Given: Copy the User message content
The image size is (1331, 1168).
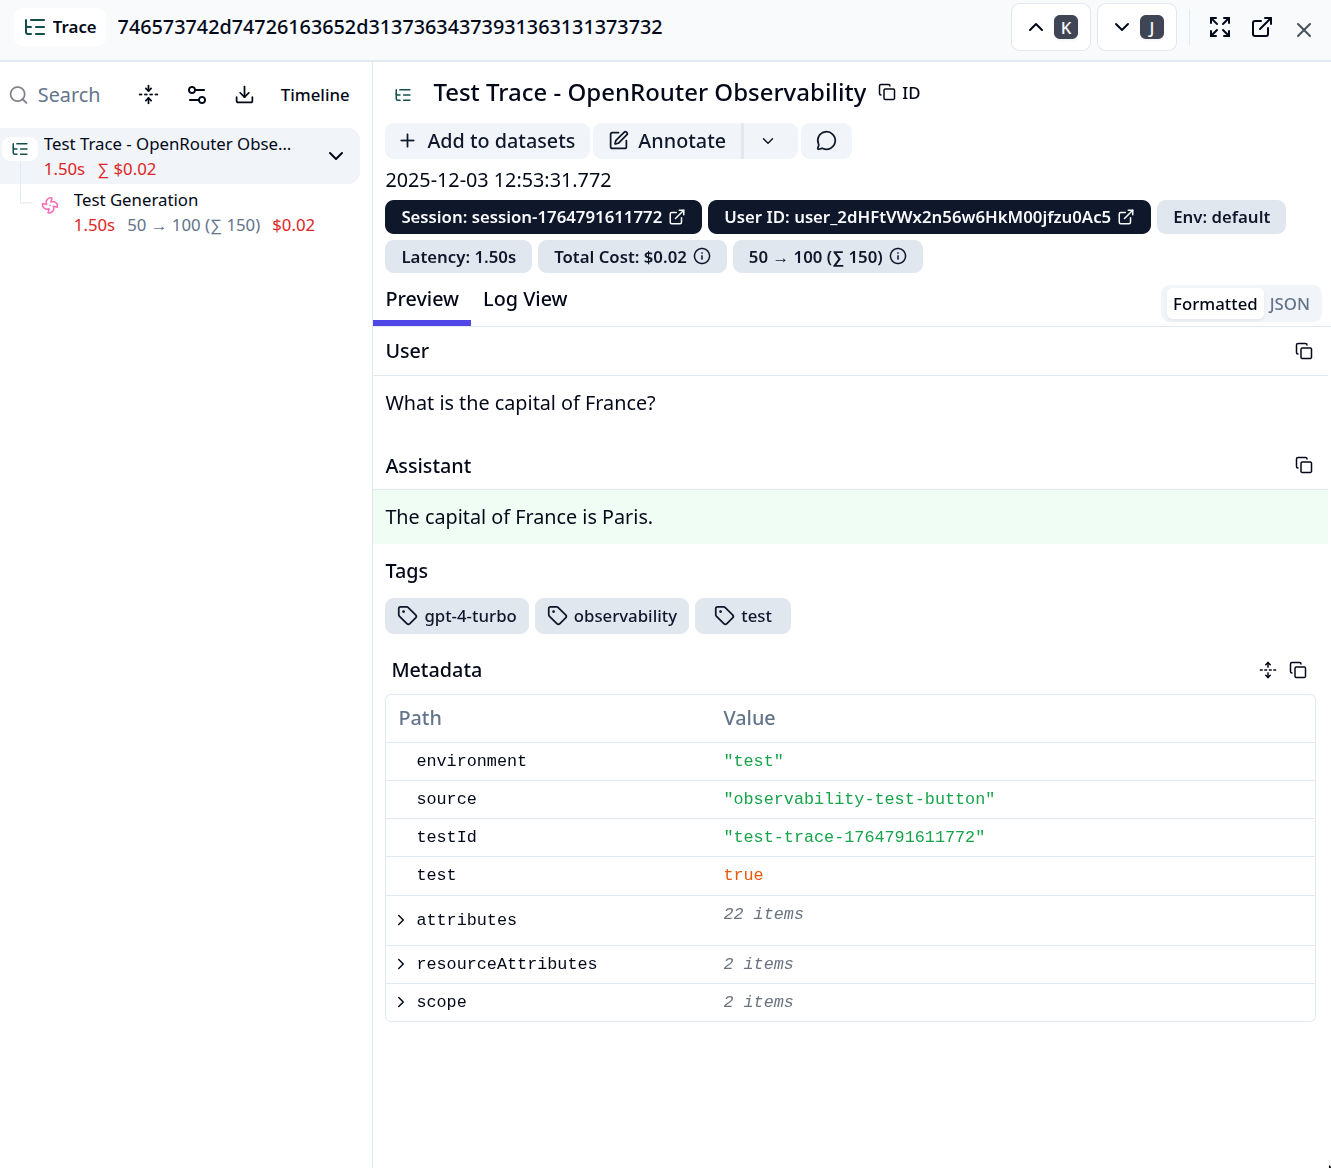Looking at the screenshot, I should [1303, 351].
